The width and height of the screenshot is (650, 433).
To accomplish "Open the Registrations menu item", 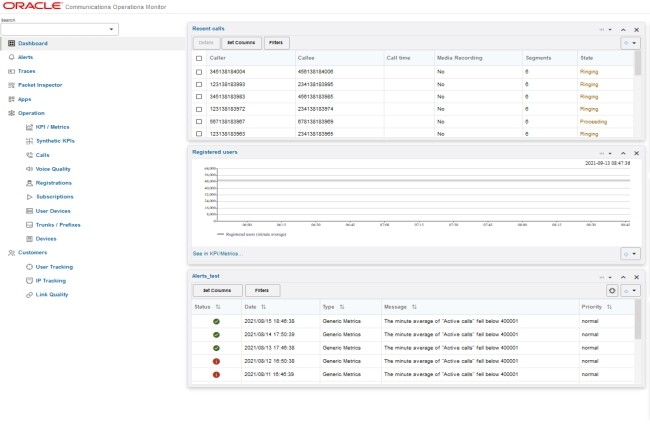I will (53, 183).
